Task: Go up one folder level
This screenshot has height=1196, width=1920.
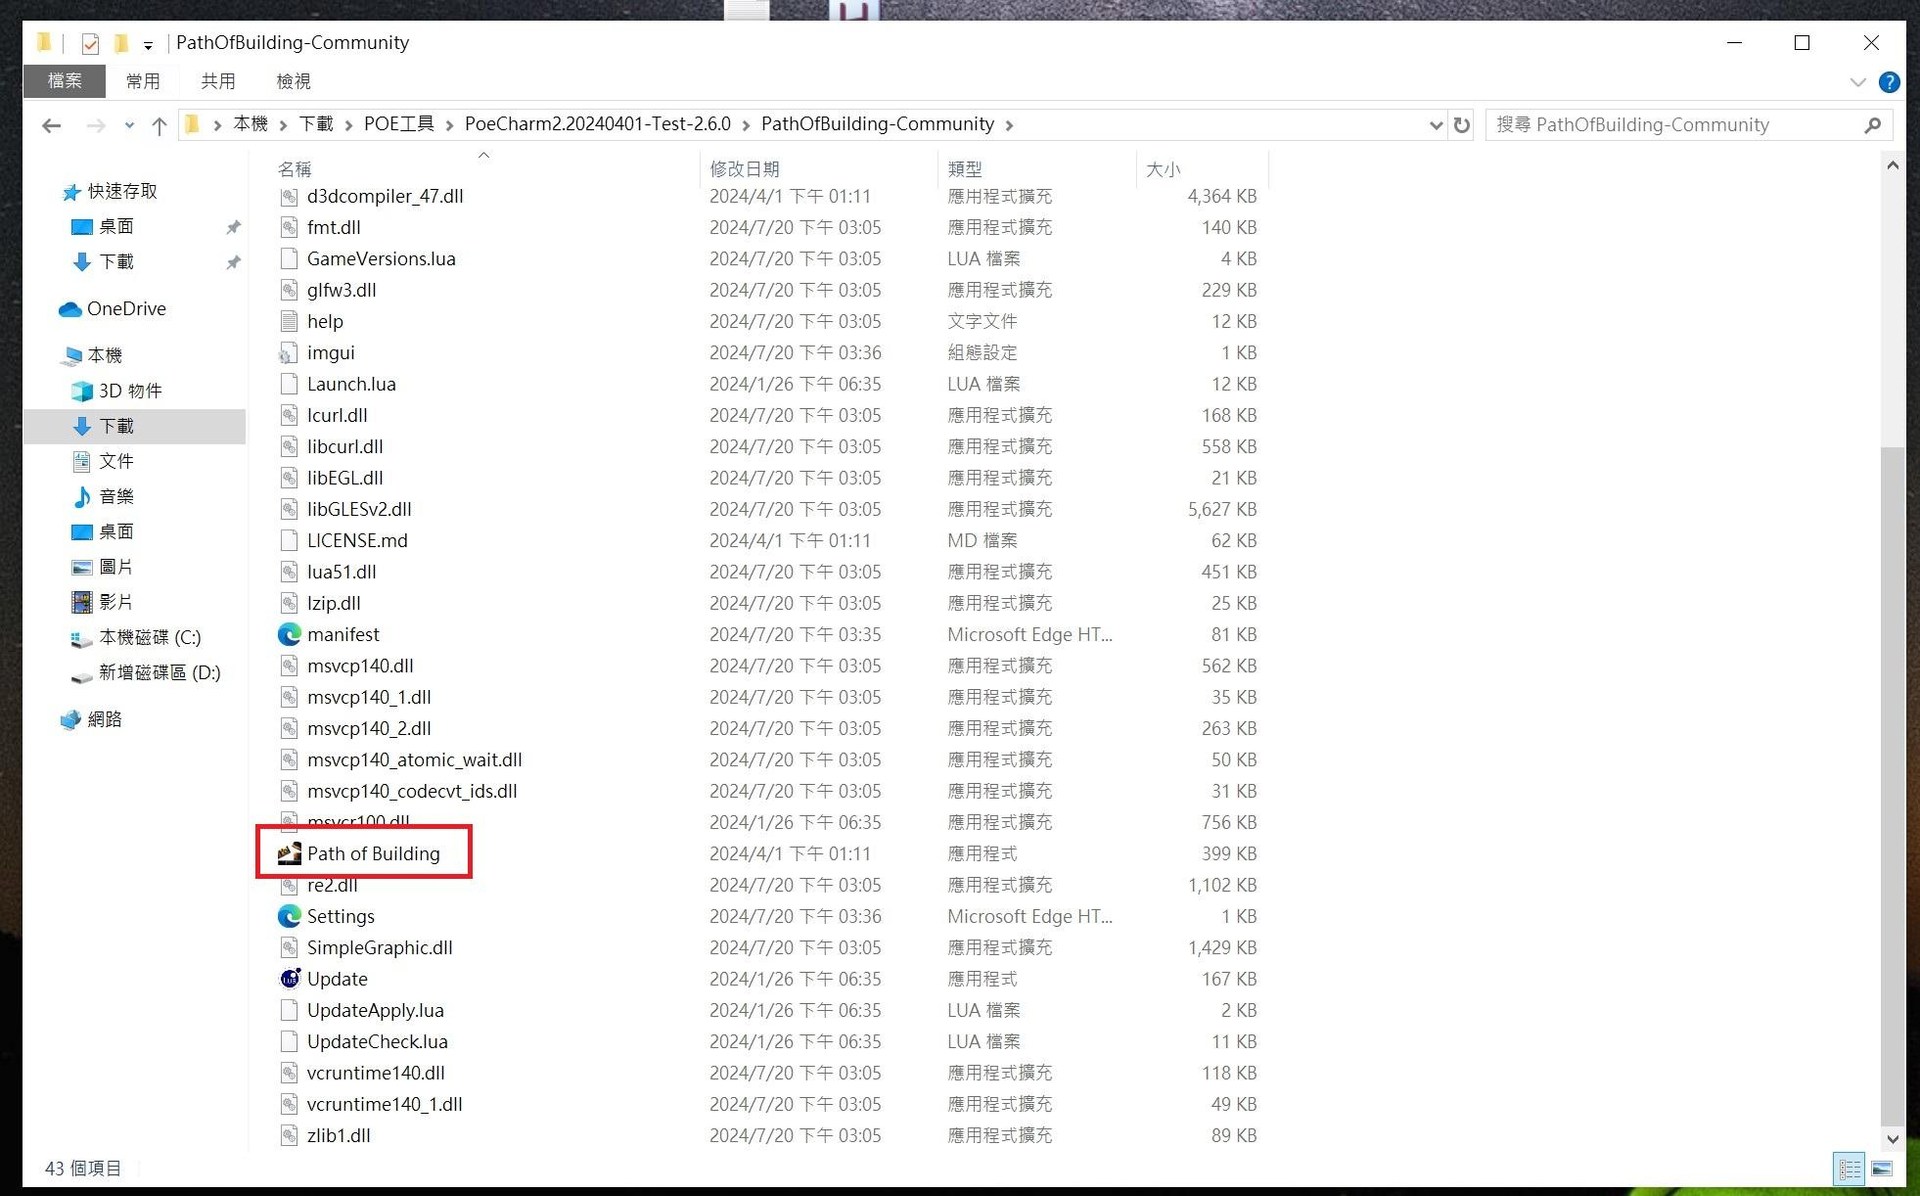Action: tap(159, 125)
